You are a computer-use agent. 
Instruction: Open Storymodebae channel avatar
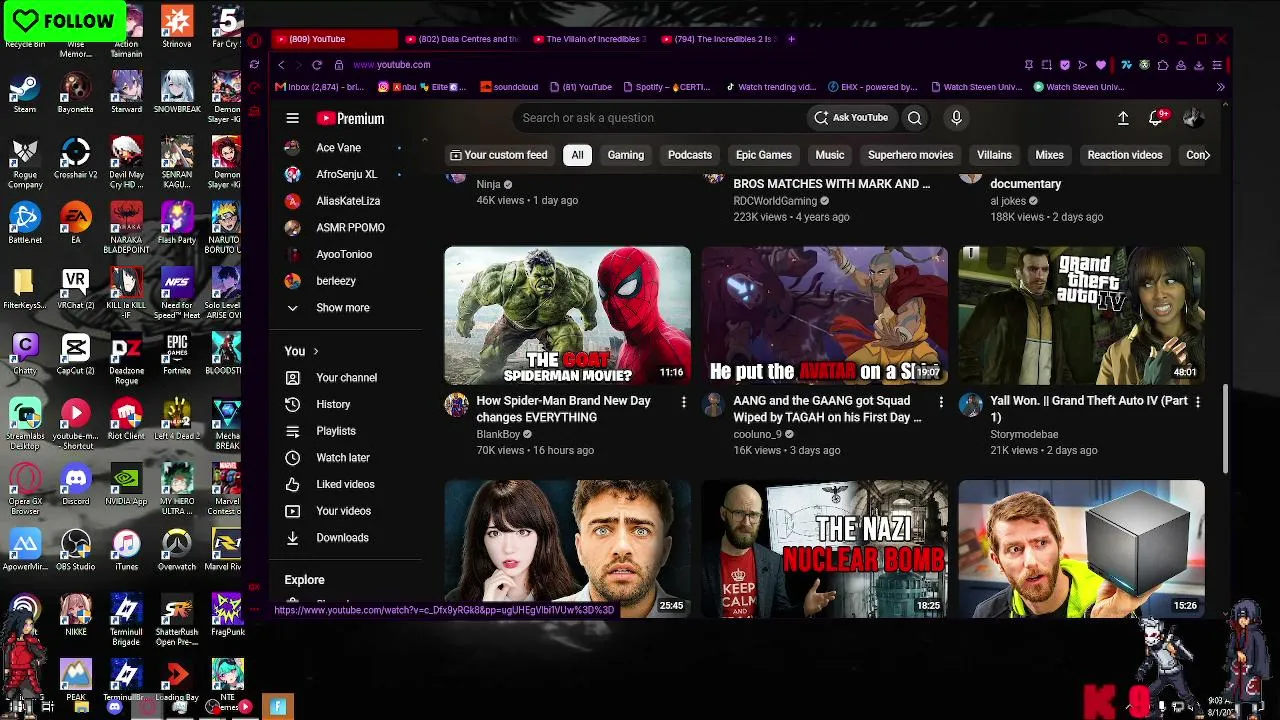pyautogui.click(x=971, y=404)
